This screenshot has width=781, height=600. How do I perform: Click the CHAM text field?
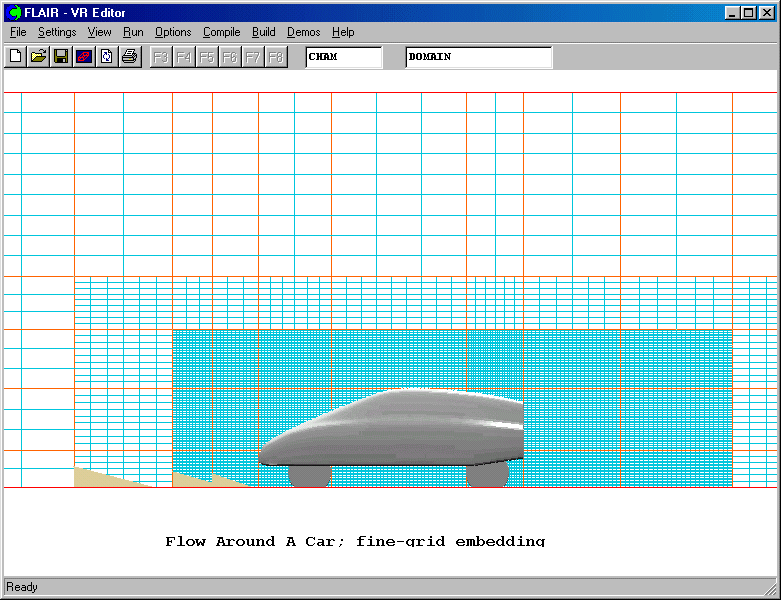pyautogui.click(x=343, y=57)
